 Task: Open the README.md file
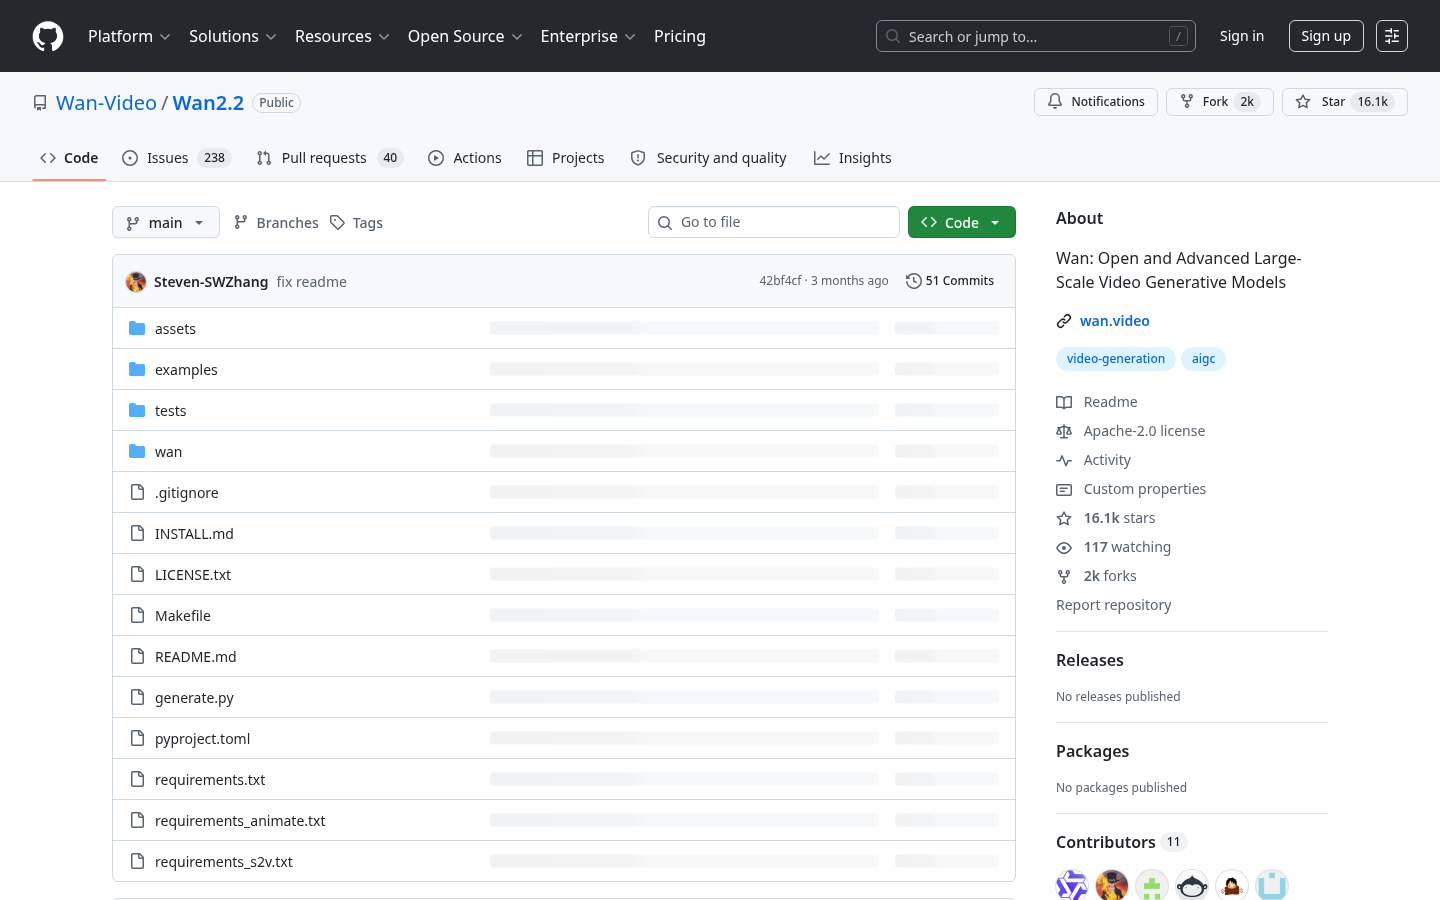[x=196, y=657]
